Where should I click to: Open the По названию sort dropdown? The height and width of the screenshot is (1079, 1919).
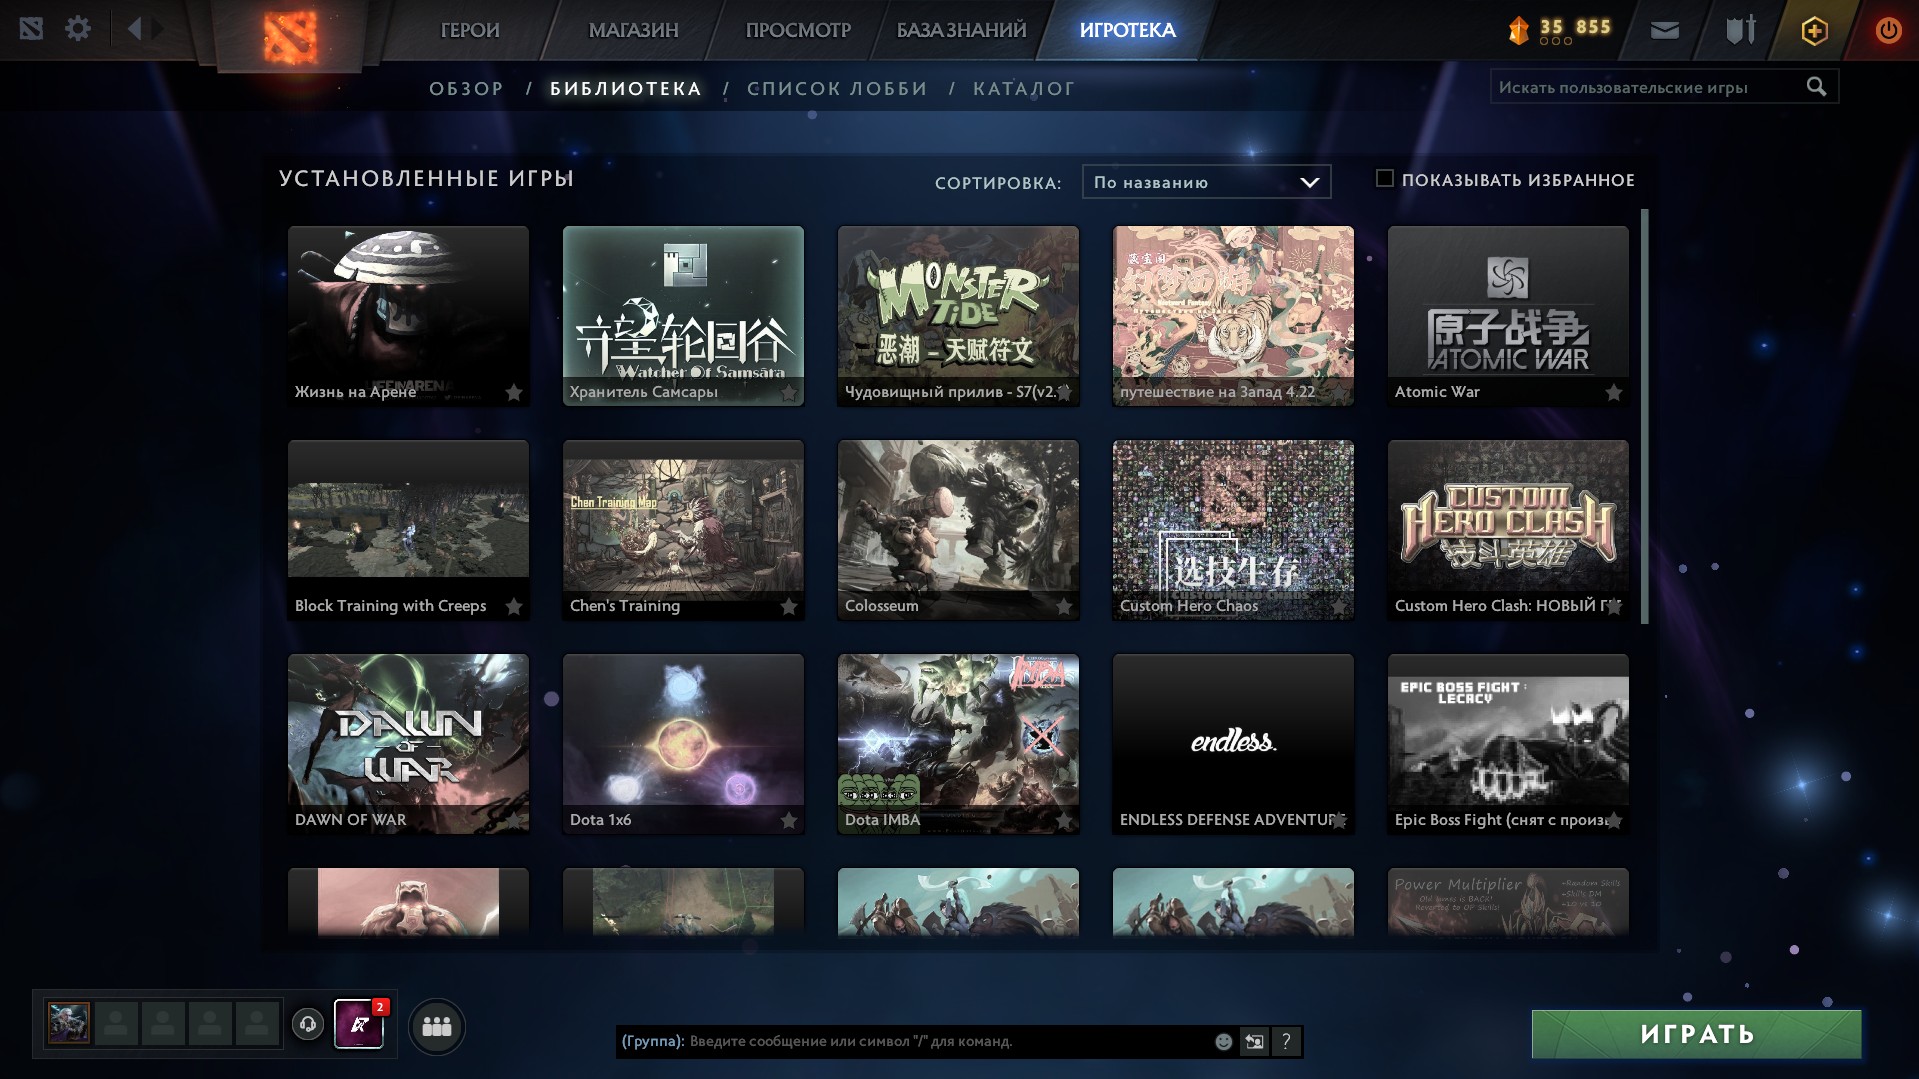(1206, 182)
